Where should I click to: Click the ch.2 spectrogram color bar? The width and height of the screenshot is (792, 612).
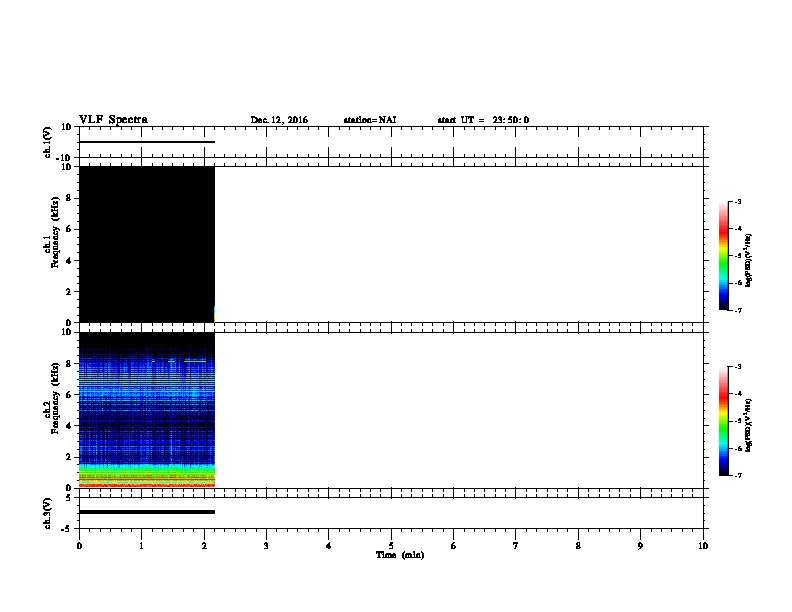point(724,421)
